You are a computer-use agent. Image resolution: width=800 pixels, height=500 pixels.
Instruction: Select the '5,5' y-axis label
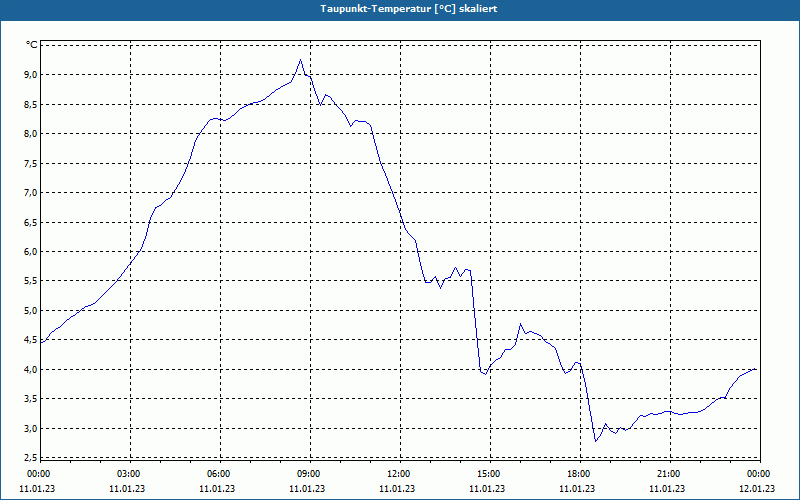(31, 281)
